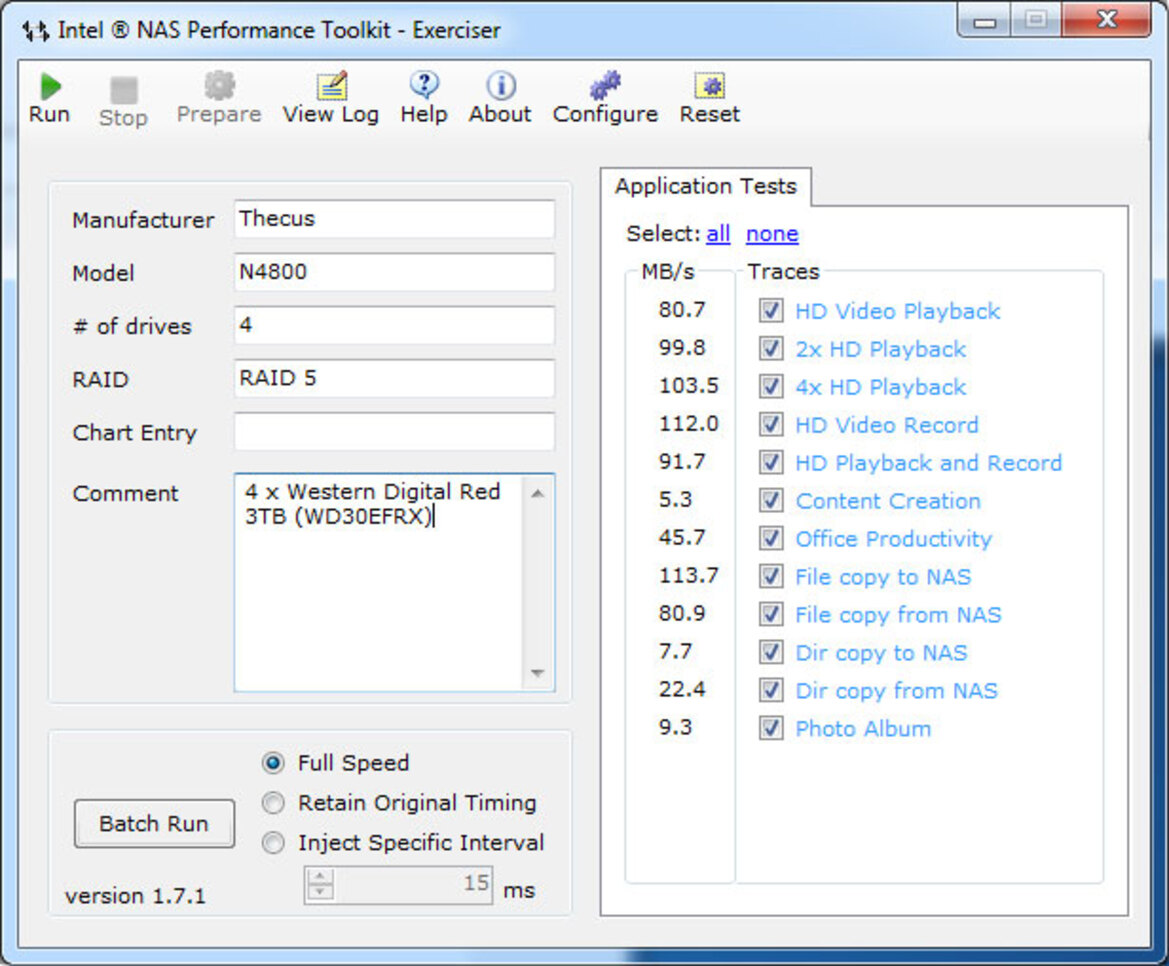Uncheck HD Video Playback checkbox
The height and width of the screenshot is (966, 1169).
click(x=771, y=310)
